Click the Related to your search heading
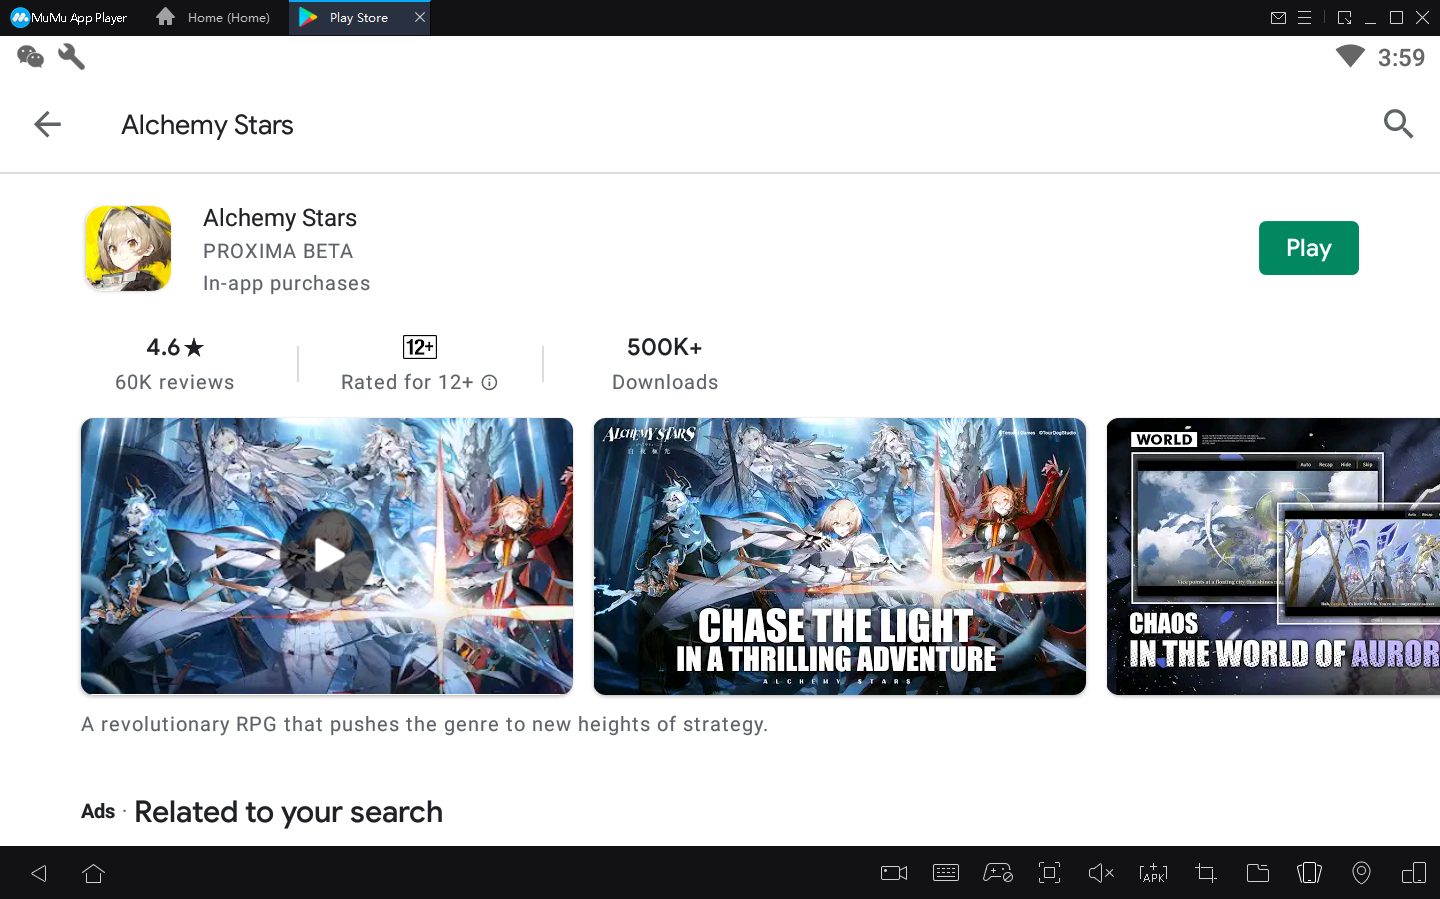1440x899 pixels. click(x=289, y=812)
